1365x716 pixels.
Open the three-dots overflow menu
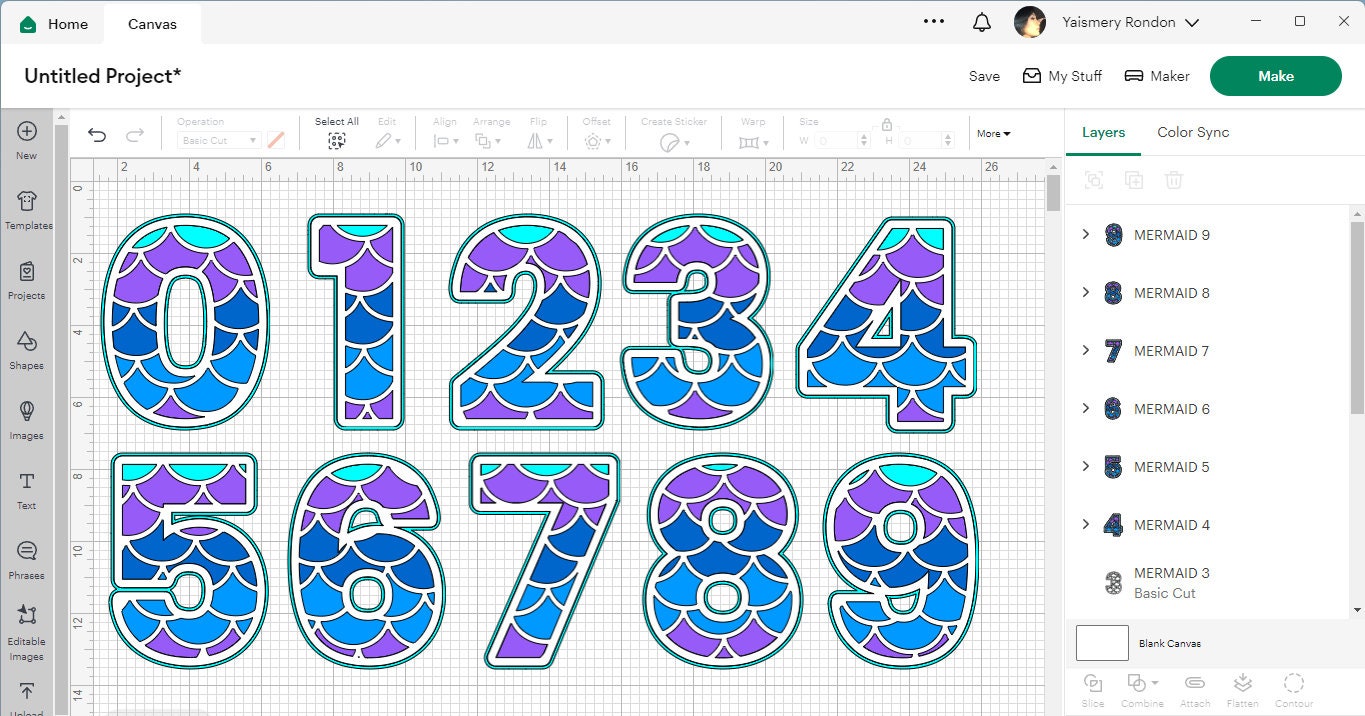pos(934,21)
